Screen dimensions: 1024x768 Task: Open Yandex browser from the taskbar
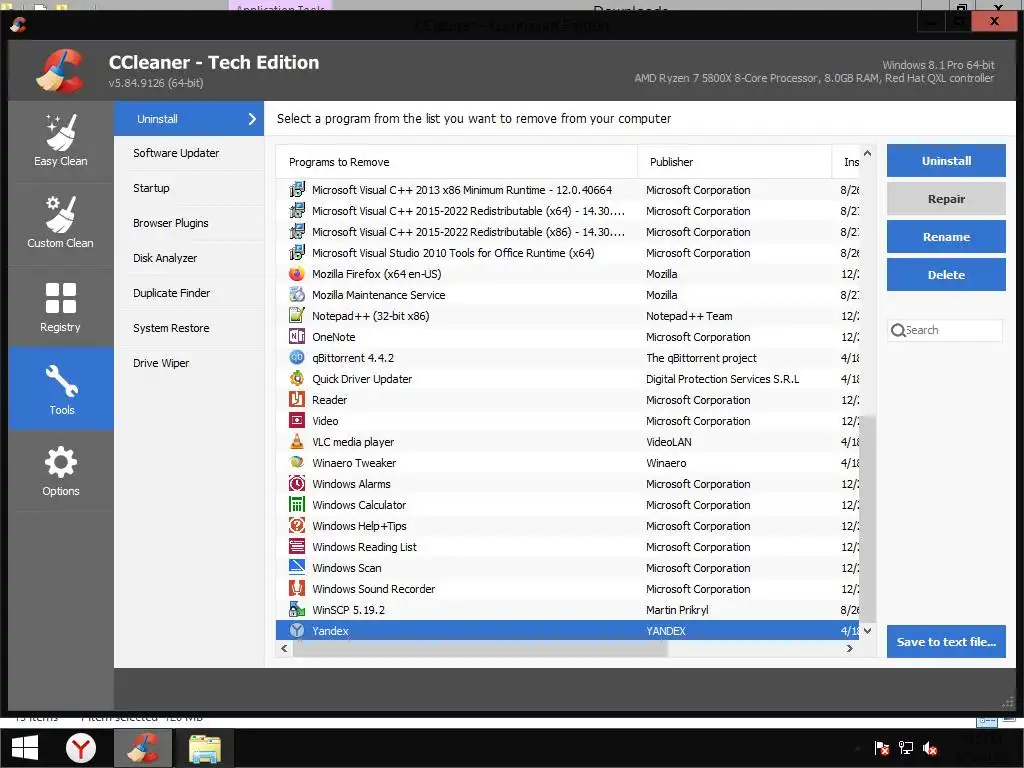click(x=81, y=748)
